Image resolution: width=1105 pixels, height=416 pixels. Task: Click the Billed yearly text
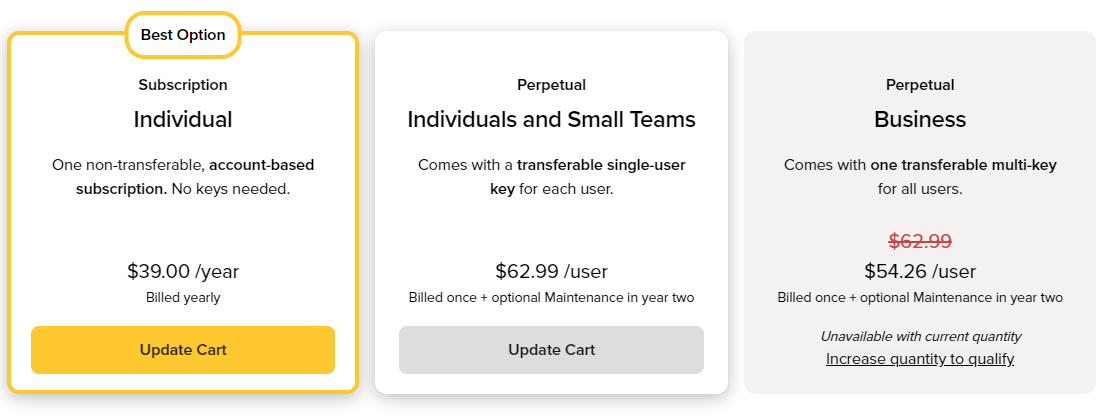pyautogui.click(x=183, y=297)
